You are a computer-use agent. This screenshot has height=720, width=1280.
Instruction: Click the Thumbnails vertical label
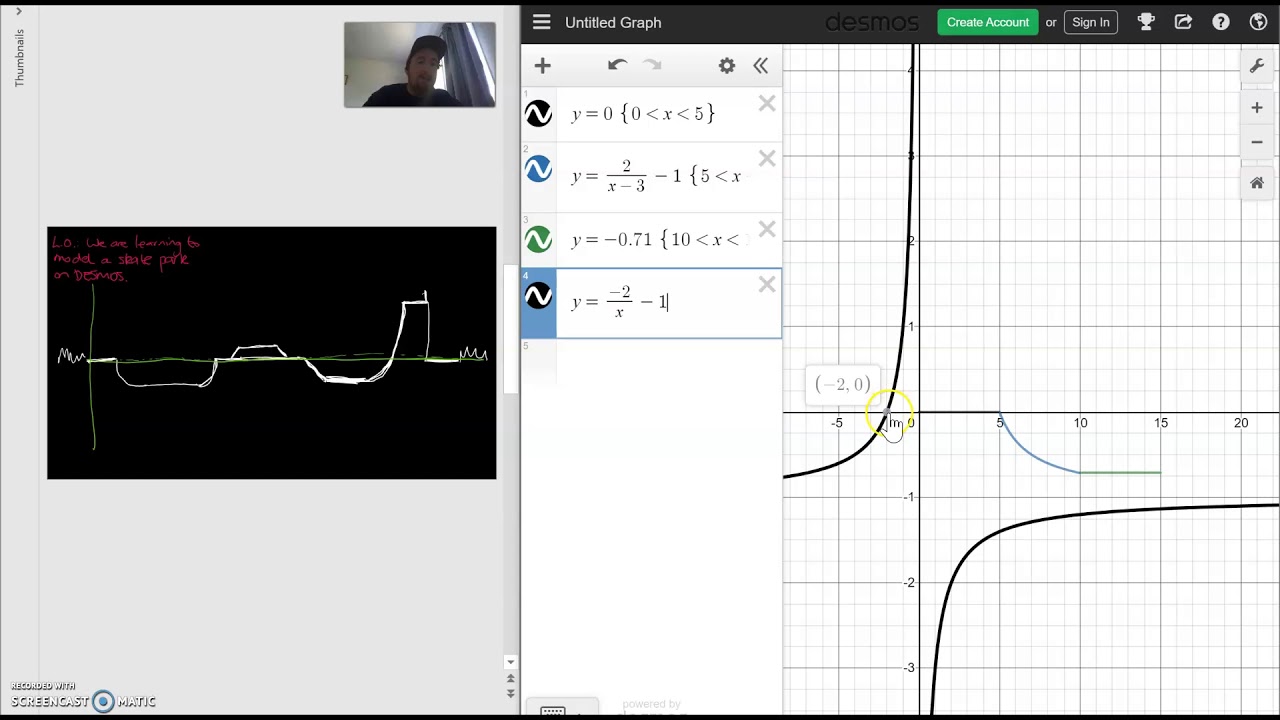[19, 57]
